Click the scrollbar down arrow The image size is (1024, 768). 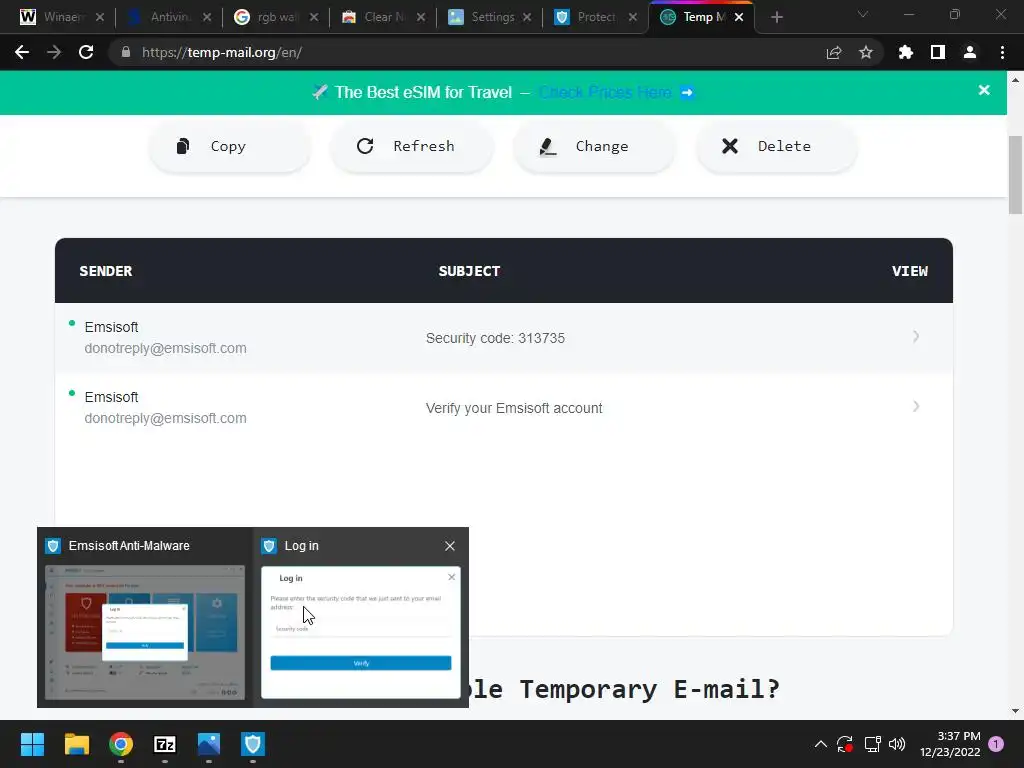pos(1015,711)
